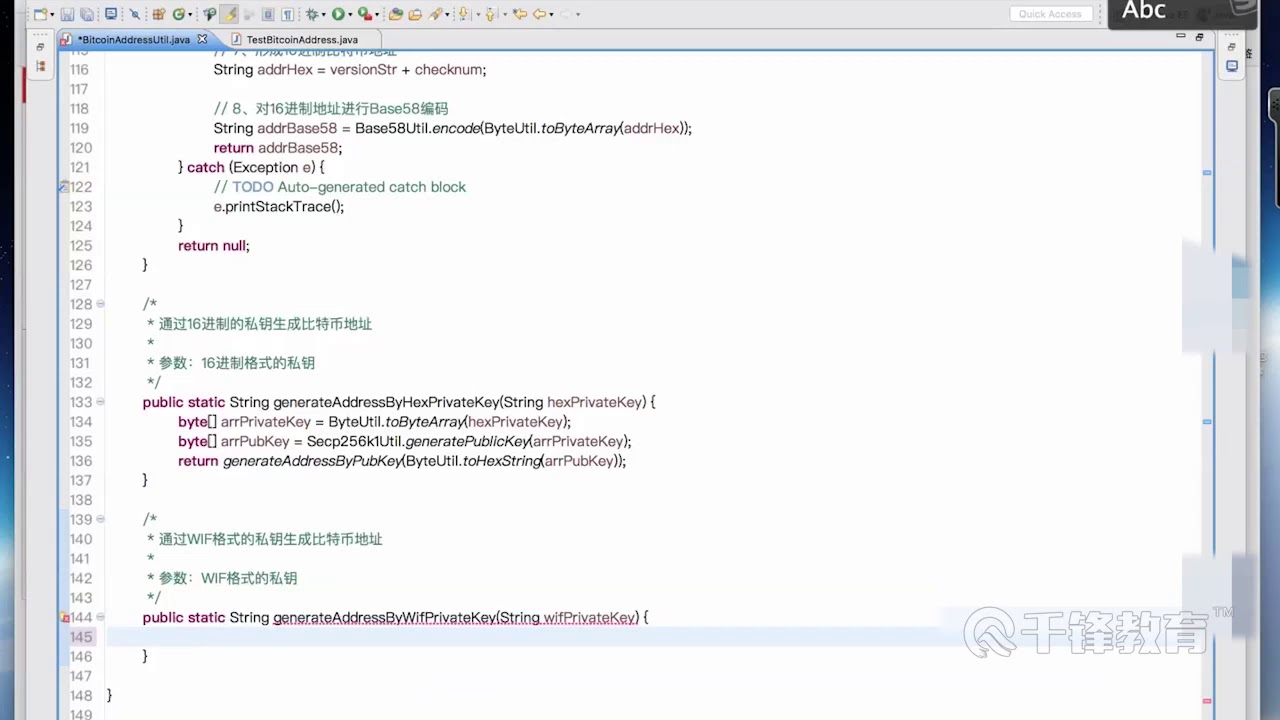Maximize the editor area
This screenshot has width=1280, height=720.
point(1199,37)
